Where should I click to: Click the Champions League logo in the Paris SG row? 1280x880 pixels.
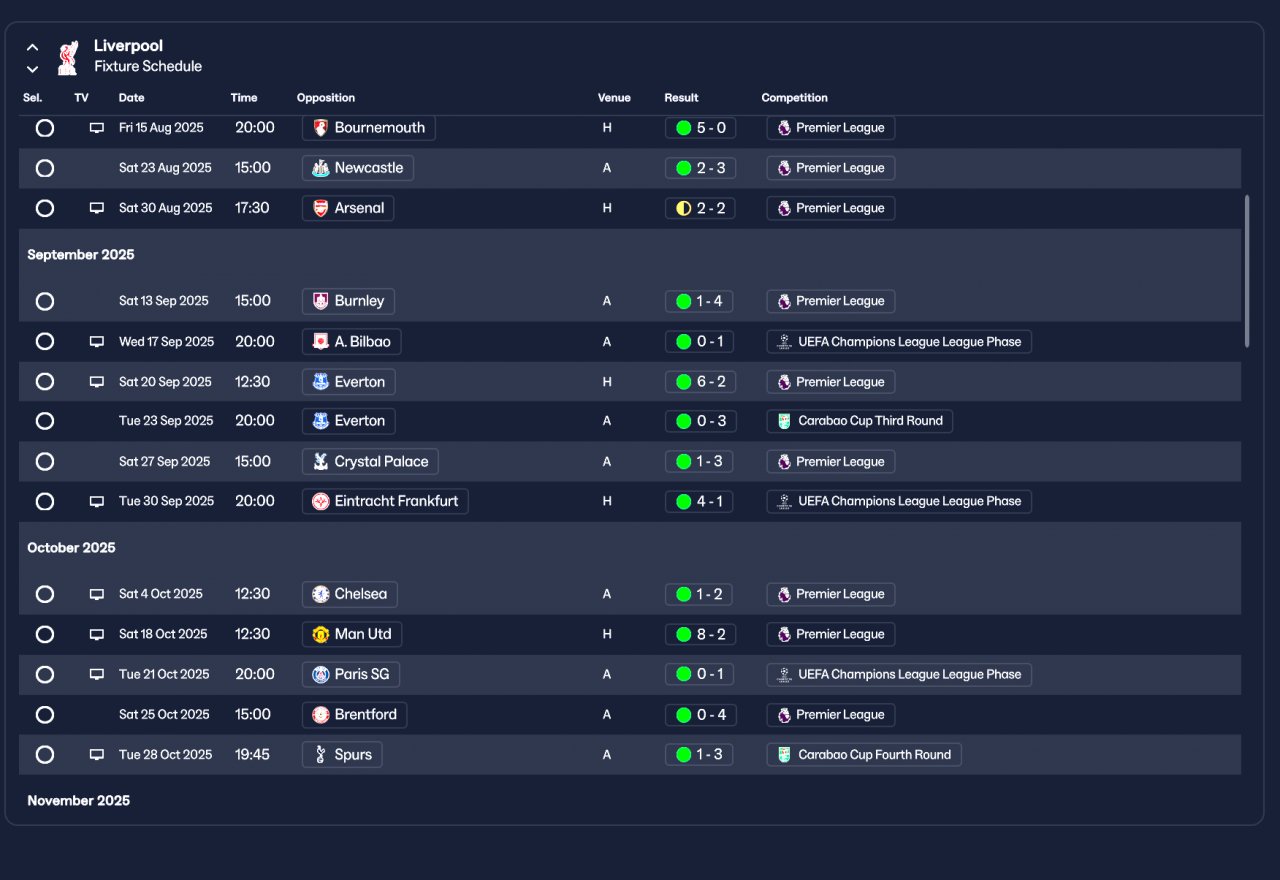pos(784,674)
